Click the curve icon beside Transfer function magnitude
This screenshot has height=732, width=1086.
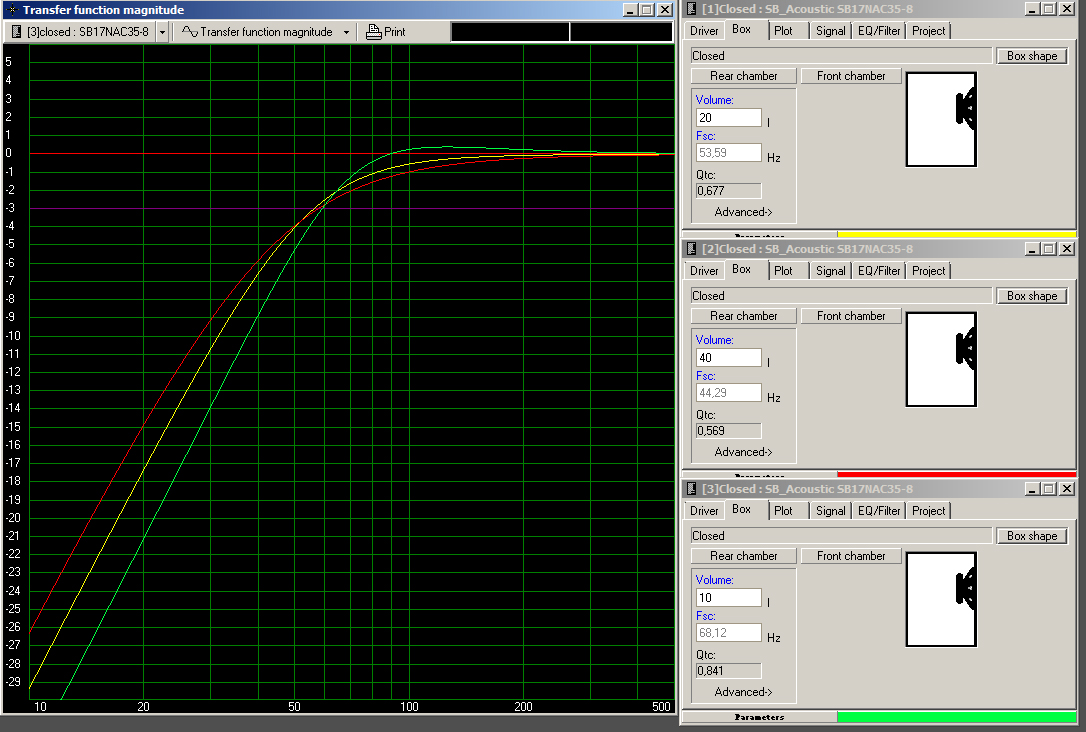click(x=190, y=32)
